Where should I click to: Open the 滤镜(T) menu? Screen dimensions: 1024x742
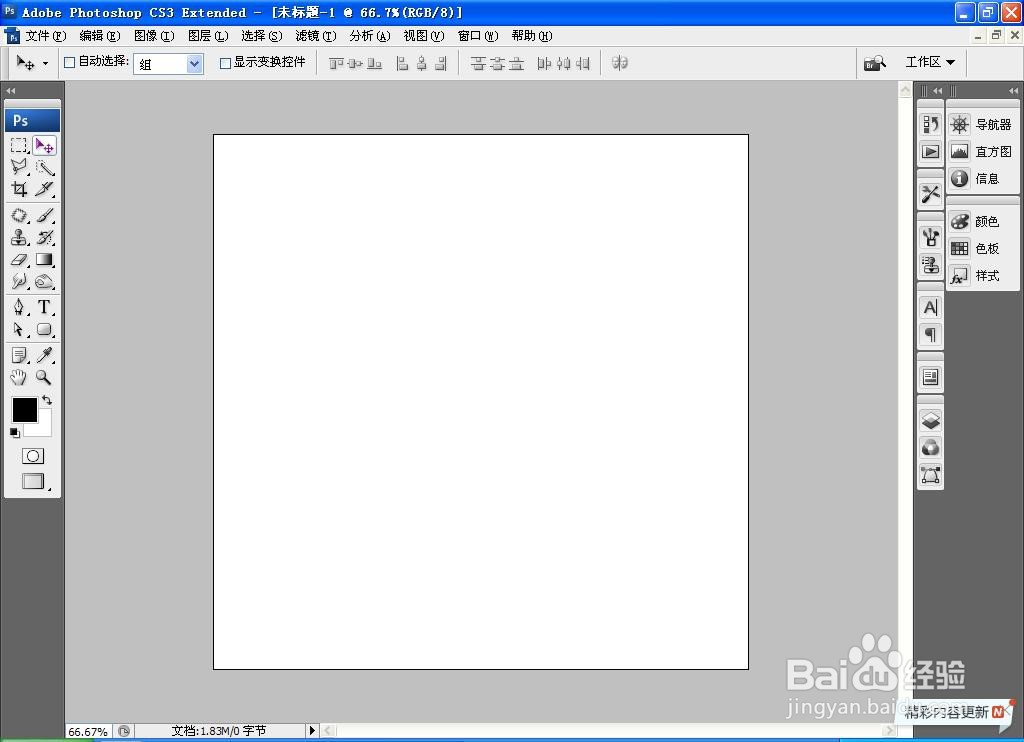click(x=316, y=36)
